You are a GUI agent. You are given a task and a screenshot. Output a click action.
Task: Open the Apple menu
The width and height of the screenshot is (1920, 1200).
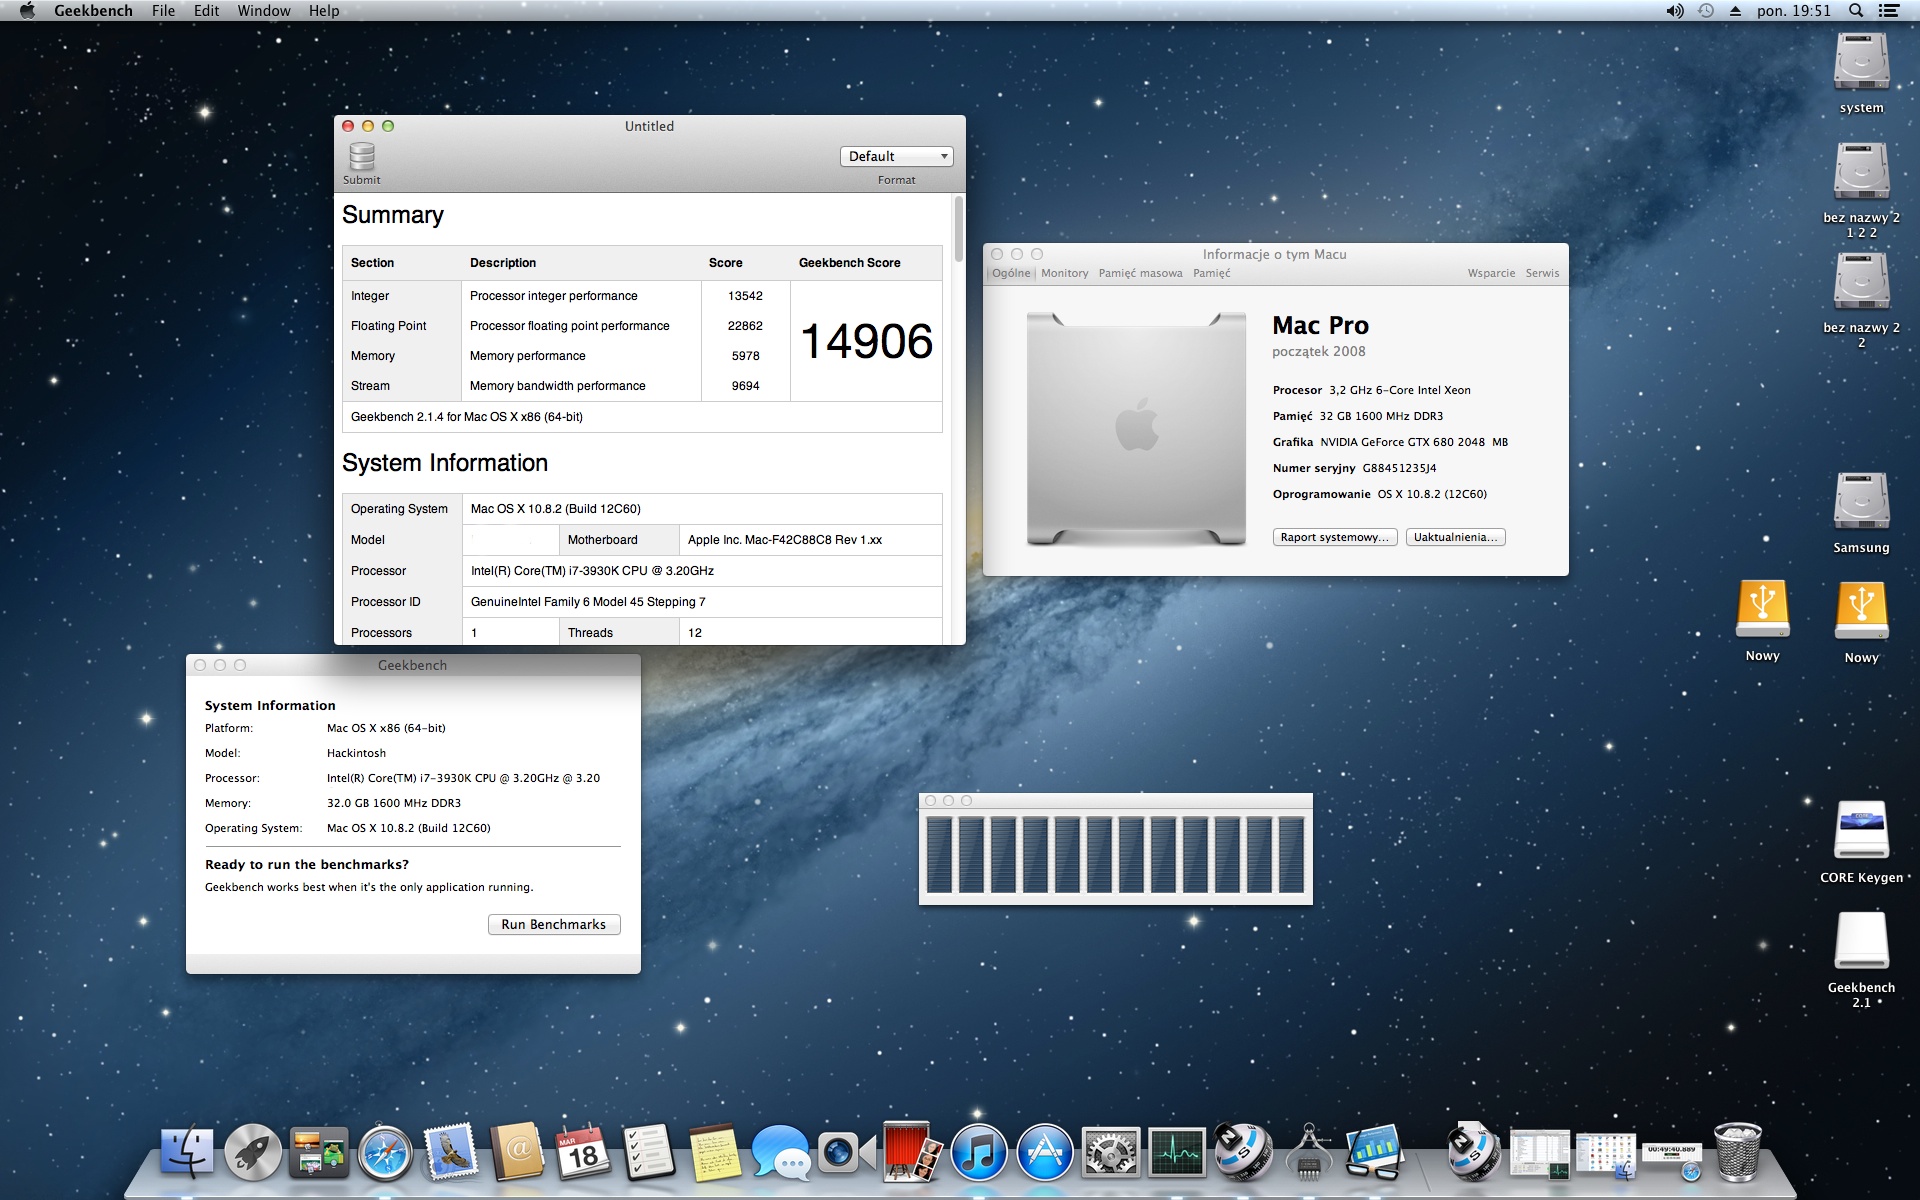tap(27, 11)
